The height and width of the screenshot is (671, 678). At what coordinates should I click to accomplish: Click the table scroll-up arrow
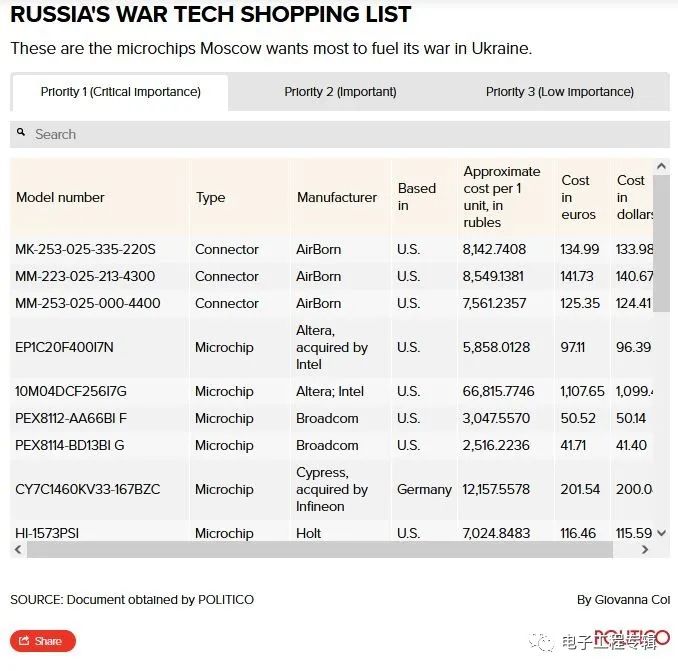(661, 166)
